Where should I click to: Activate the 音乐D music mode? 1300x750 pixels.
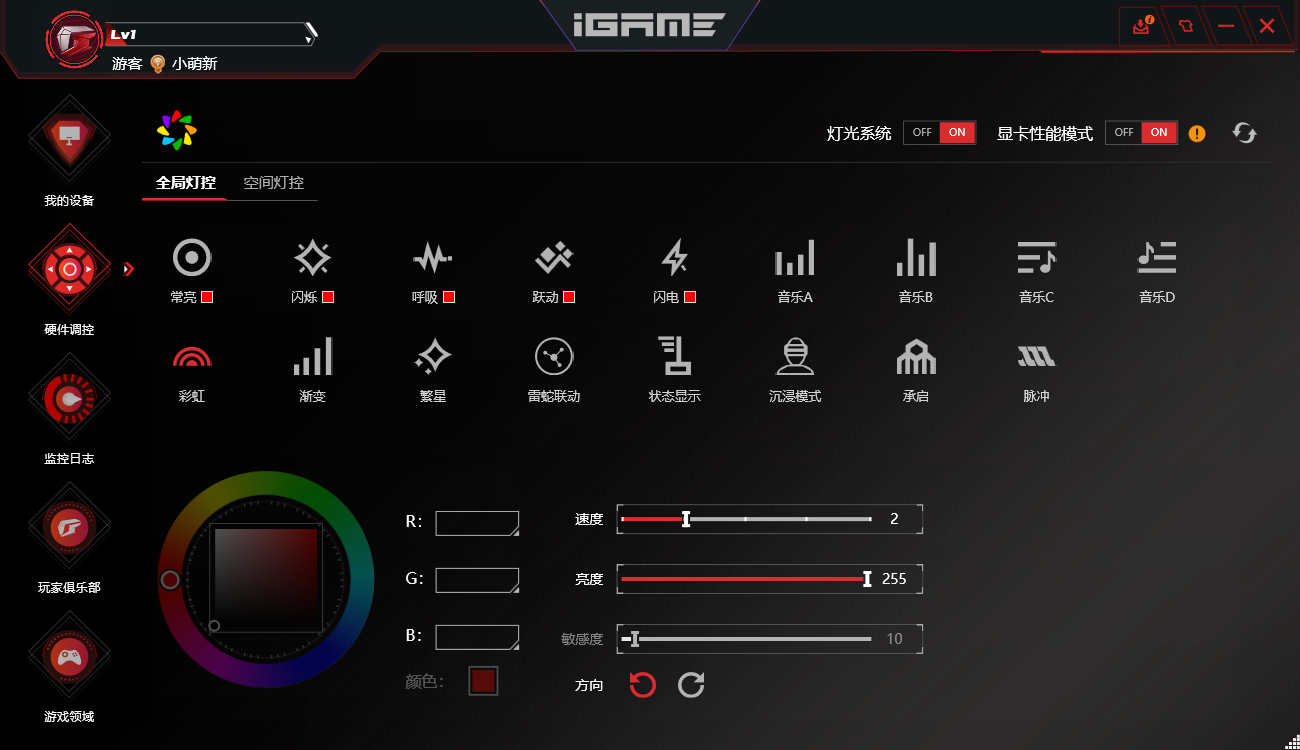(1157, 258)
